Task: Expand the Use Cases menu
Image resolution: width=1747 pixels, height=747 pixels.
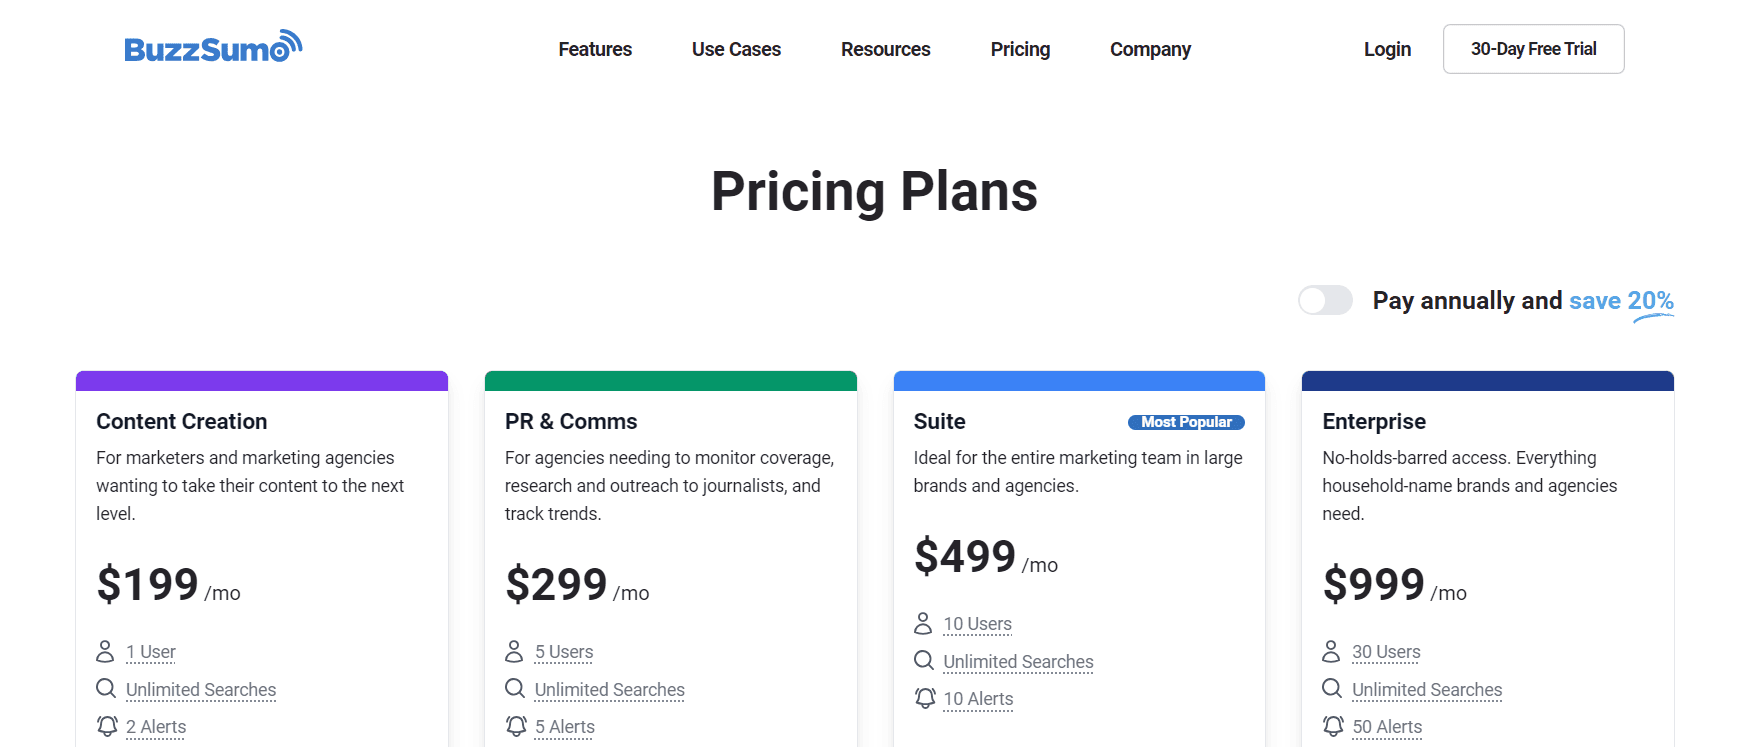Action: click(x=736, y=49)
